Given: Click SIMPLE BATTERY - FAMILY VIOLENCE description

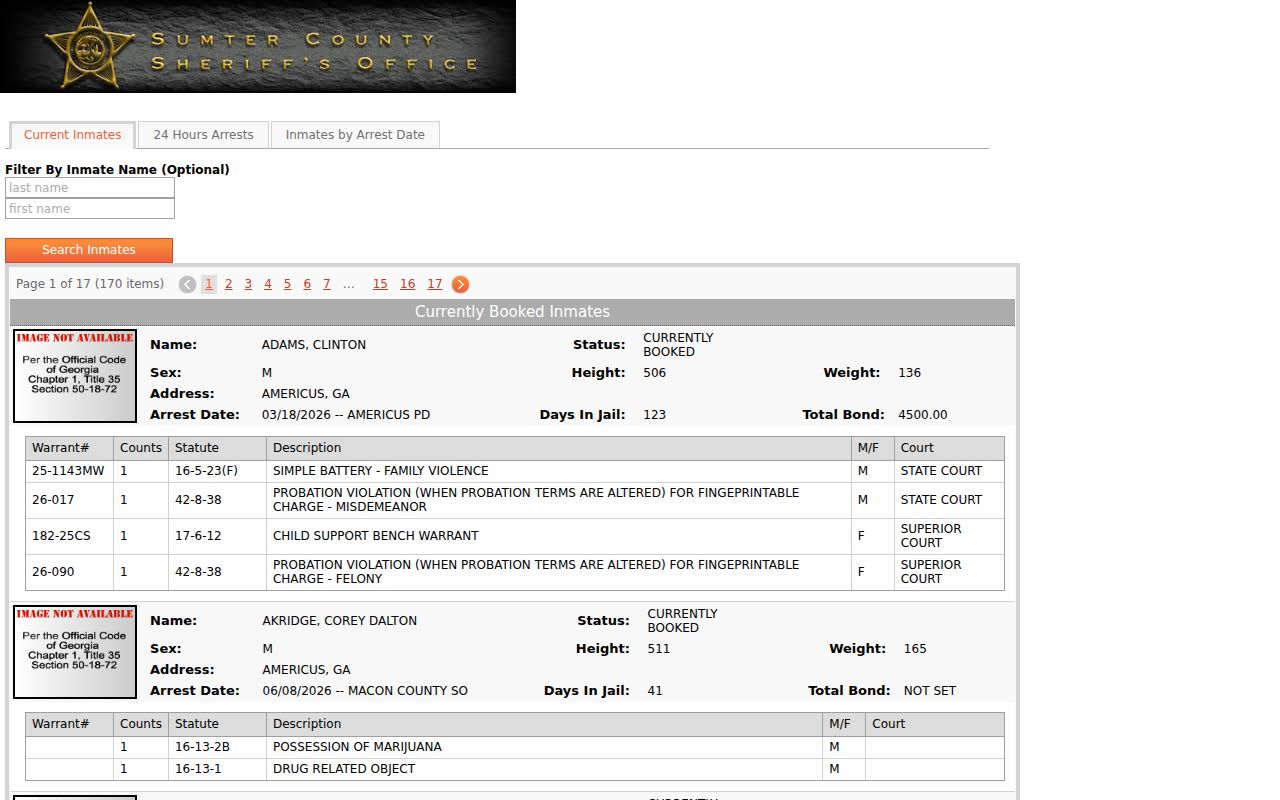Looking at the screenshot, I should [381, 471].
